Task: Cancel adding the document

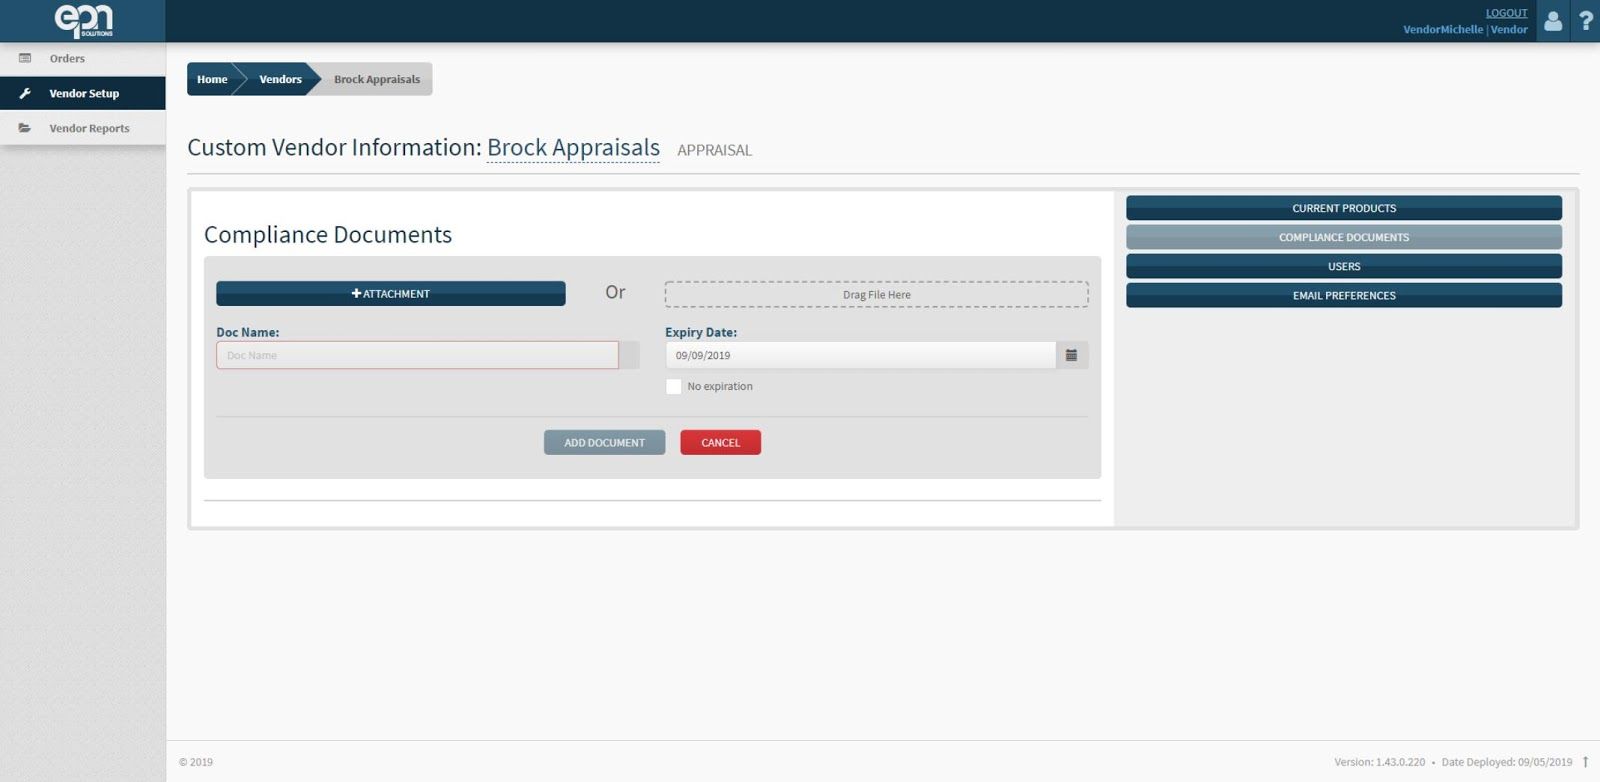Action: click(720, 442)
